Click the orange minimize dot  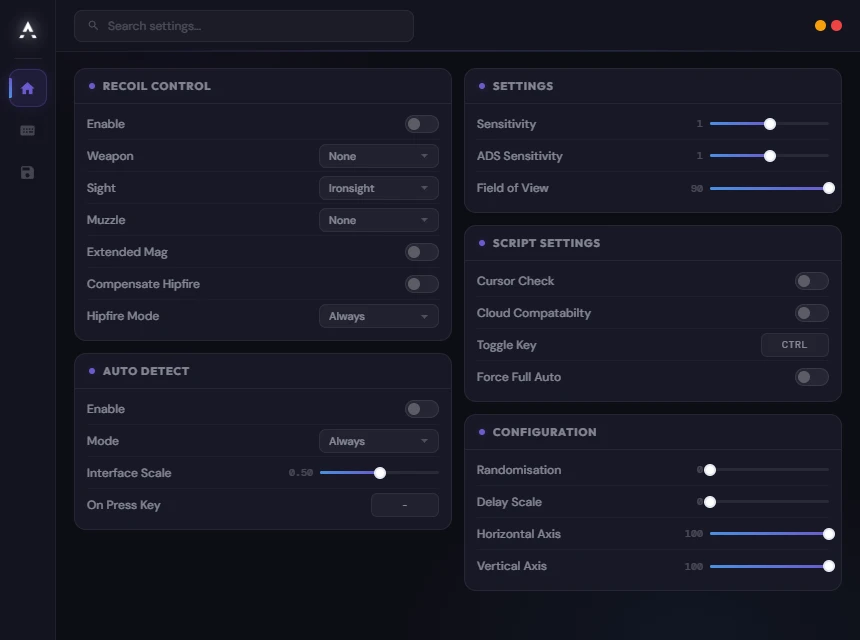820,26
